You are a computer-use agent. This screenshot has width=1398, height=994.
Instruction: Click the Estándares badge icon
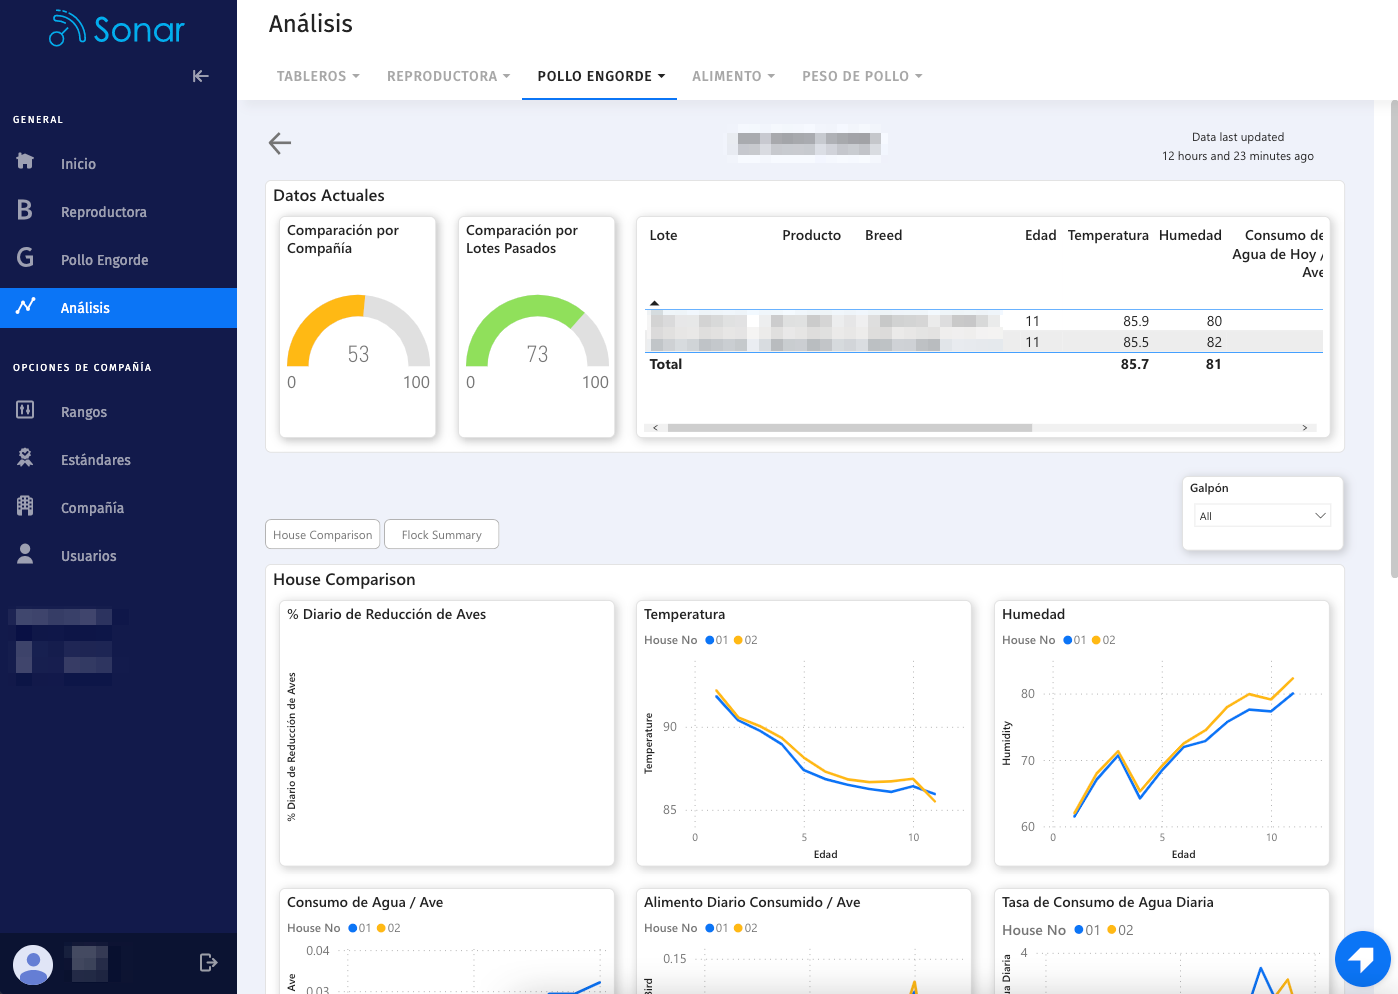pos(25,458)
